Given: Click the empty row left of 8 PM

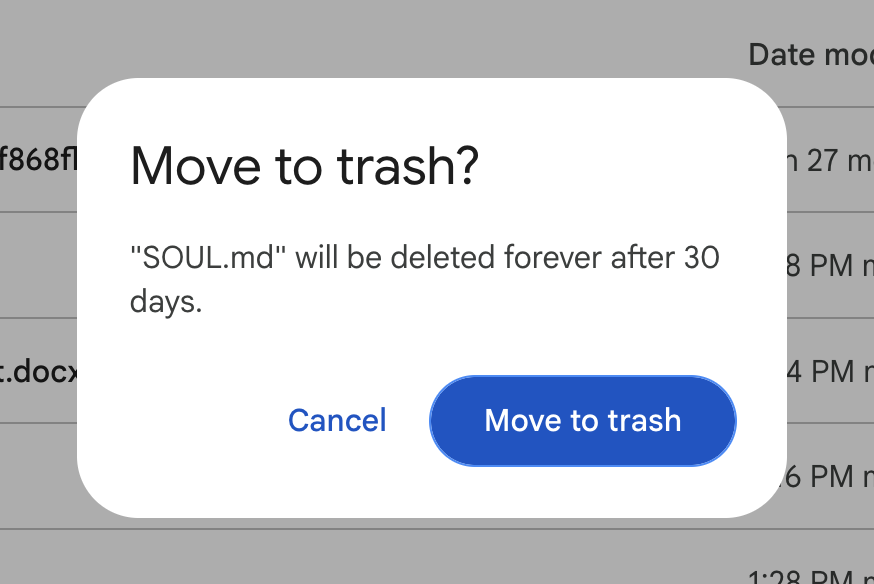Looking at the screenshot, I should (x=38, y=265).
